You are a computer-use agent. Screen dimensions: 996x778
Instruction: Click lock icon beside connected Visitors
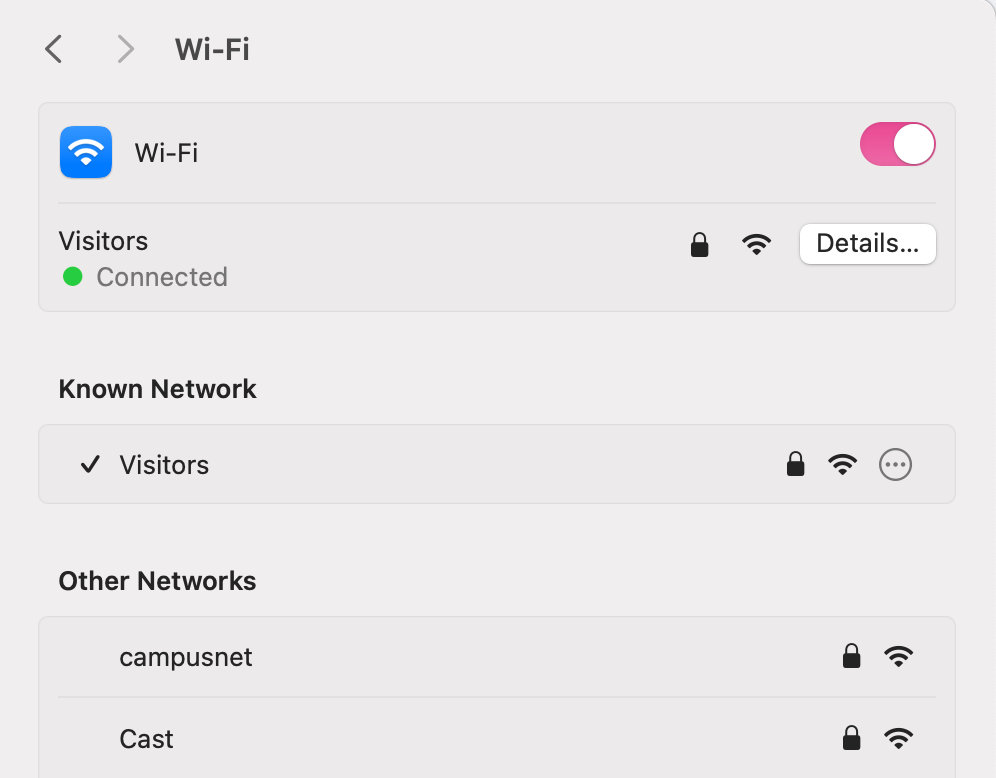point(699,245)
